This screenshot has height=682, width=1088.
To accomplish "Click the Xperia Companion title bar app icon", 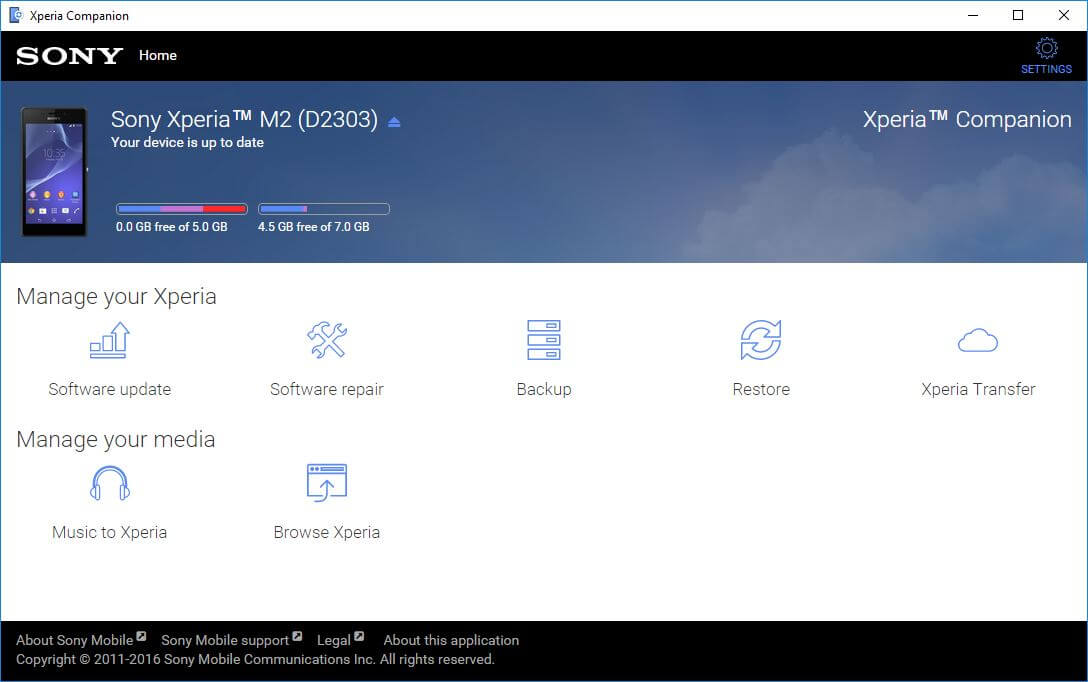I will [15, 15].
